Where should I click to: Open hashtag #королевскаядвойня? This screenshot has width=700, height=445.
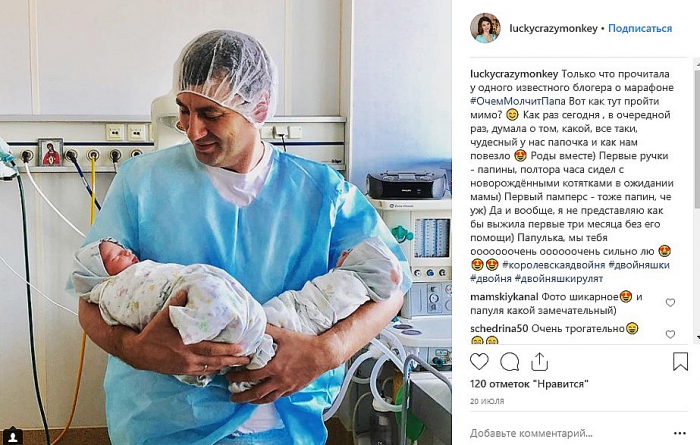554,265
